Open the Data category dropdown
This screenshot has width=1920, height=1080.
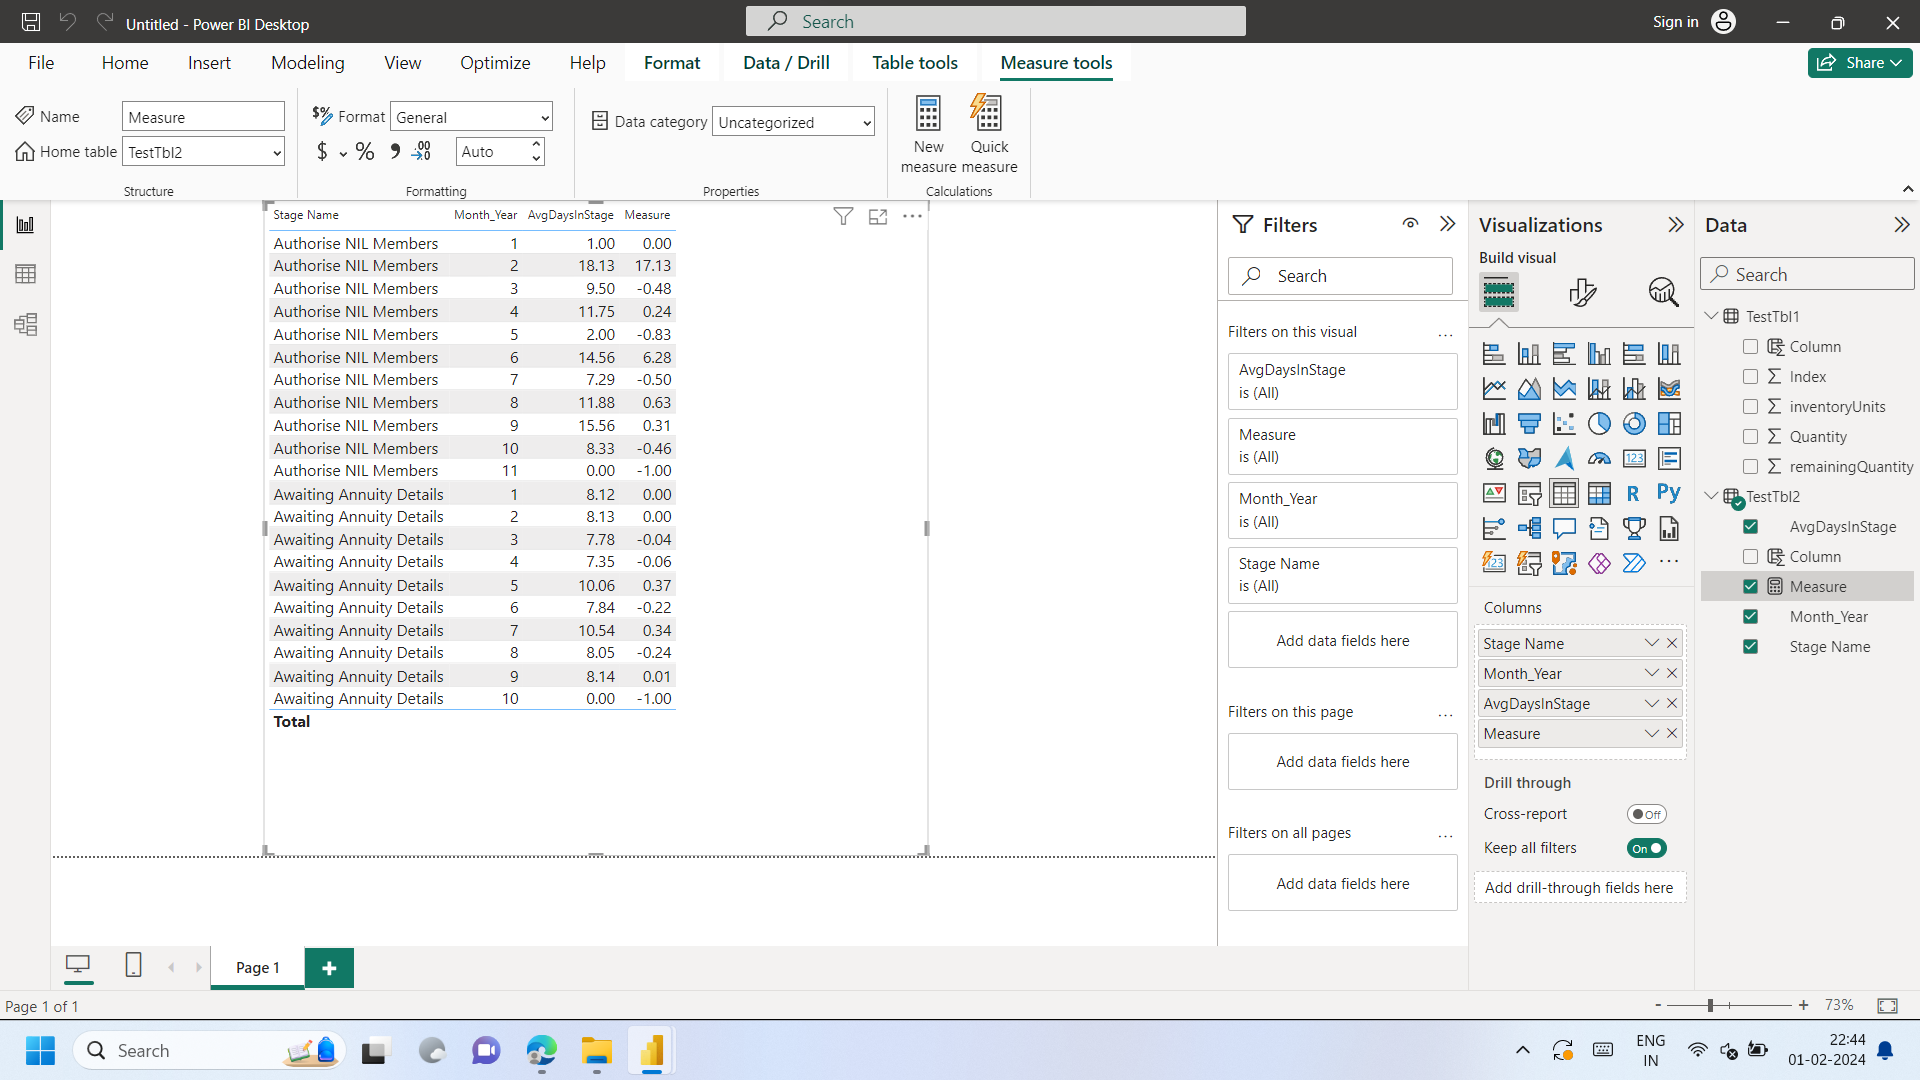pyautogui.click(x=793, y=122)
